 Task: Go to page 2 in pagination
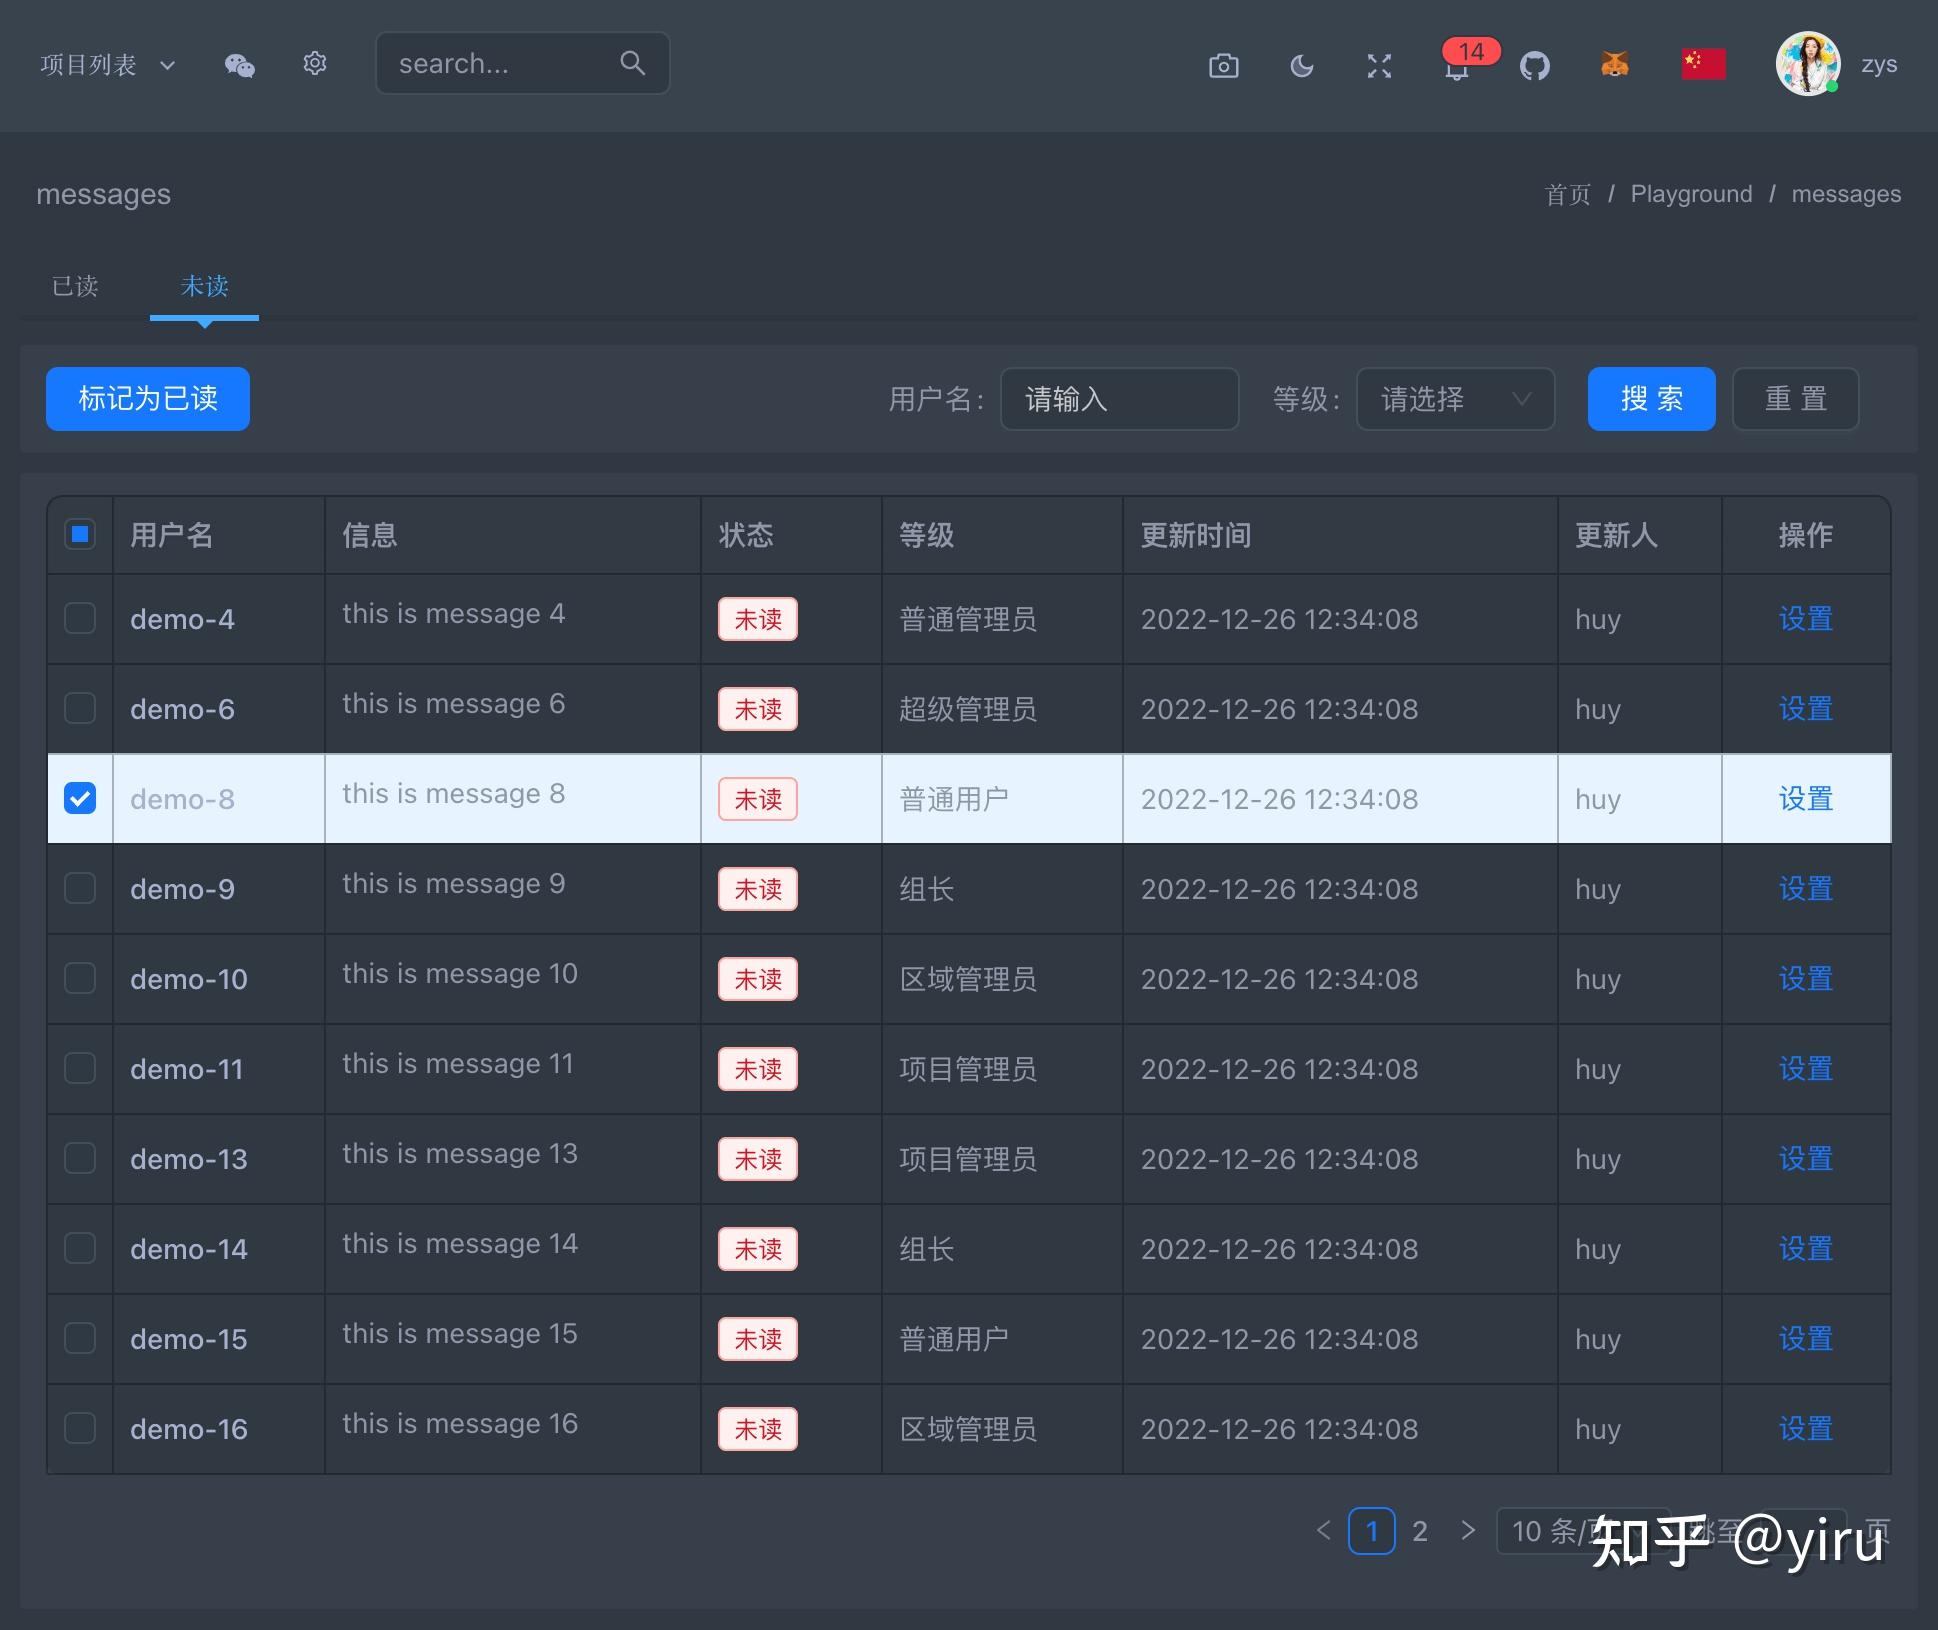pos(1420,1530)
